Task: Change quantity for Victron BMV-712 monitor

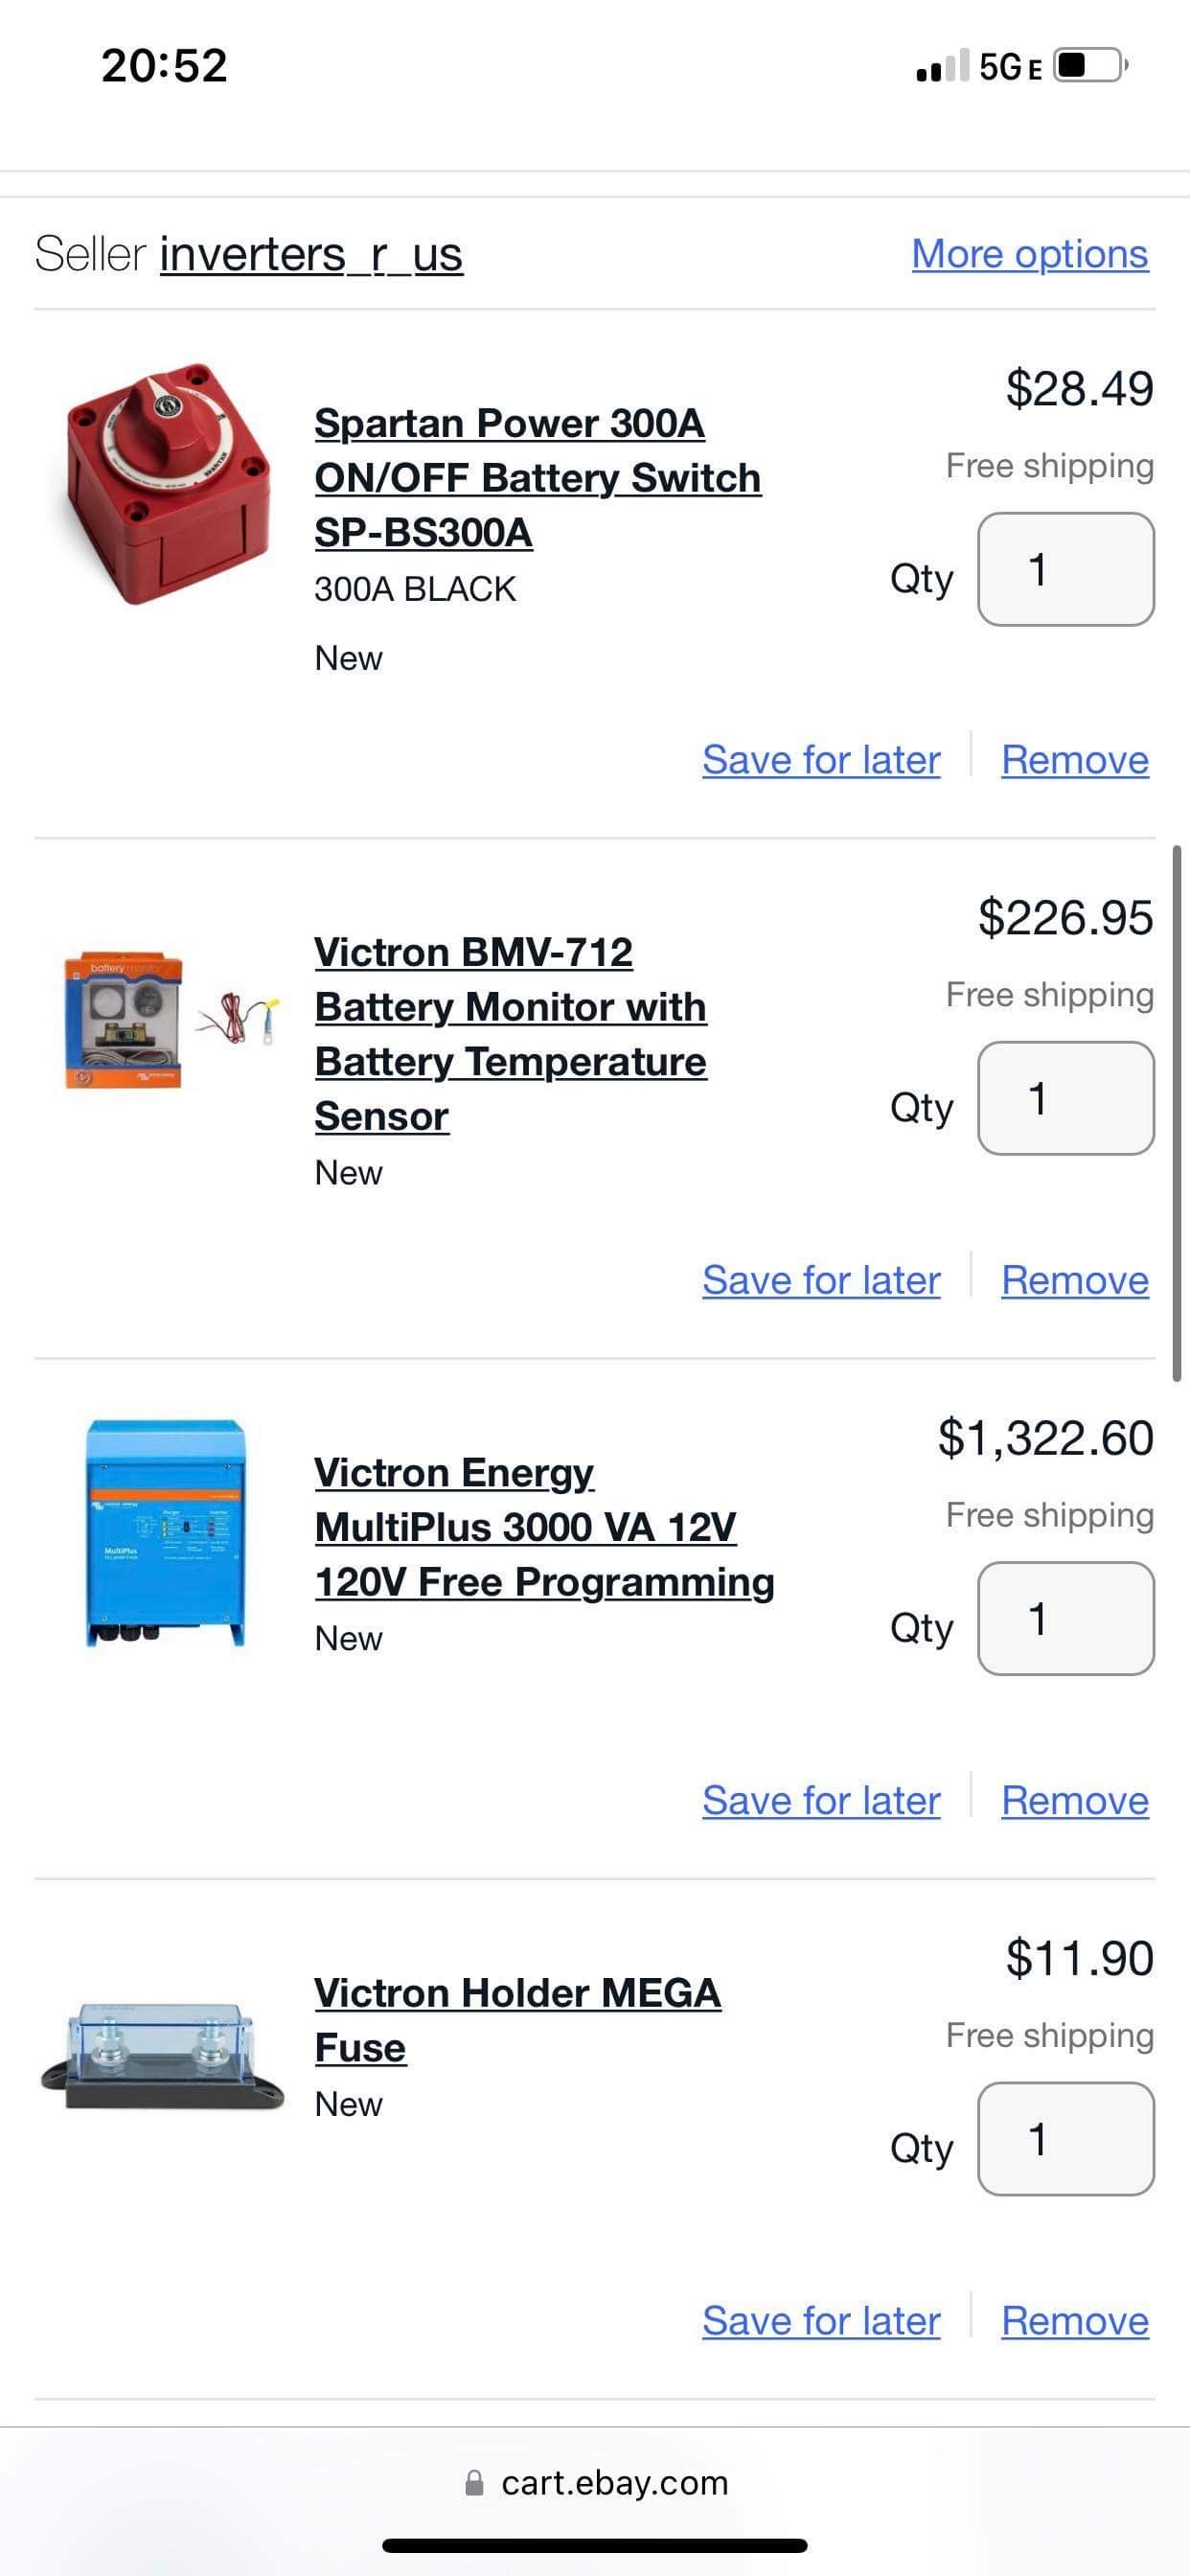Action: coord(1065,1098)
